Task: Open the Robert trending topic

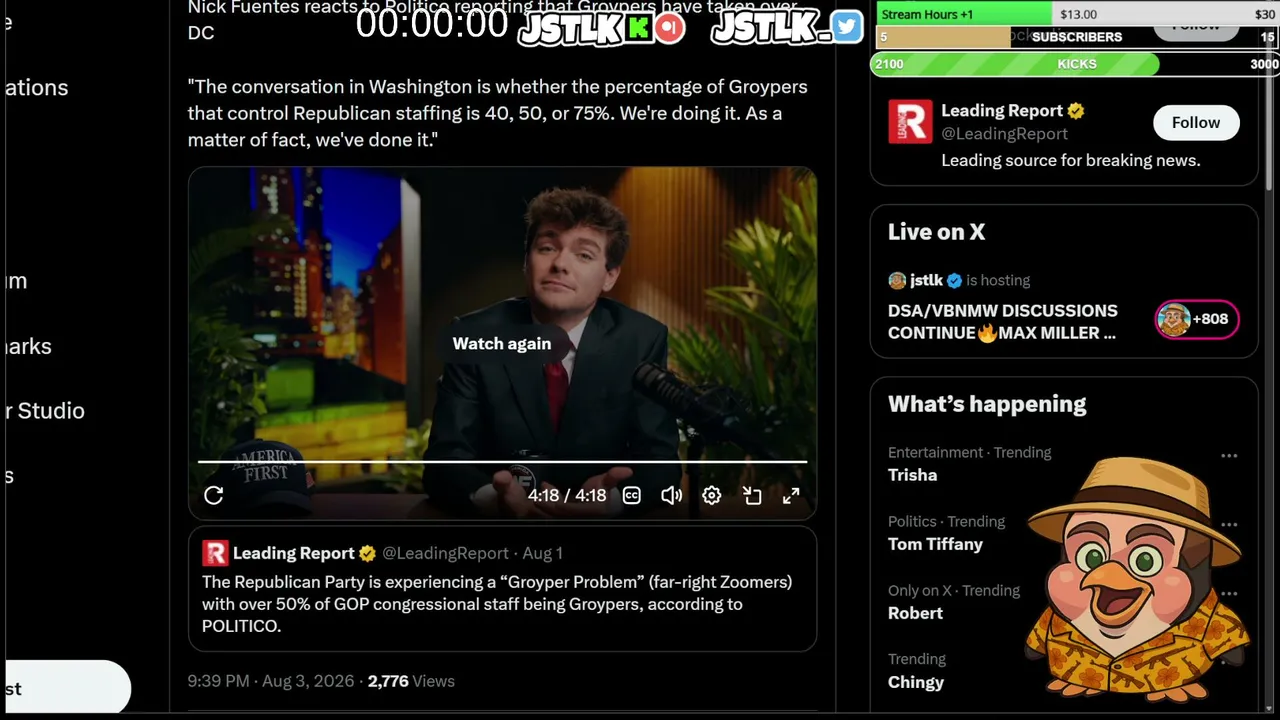Action: click(915, 613)
